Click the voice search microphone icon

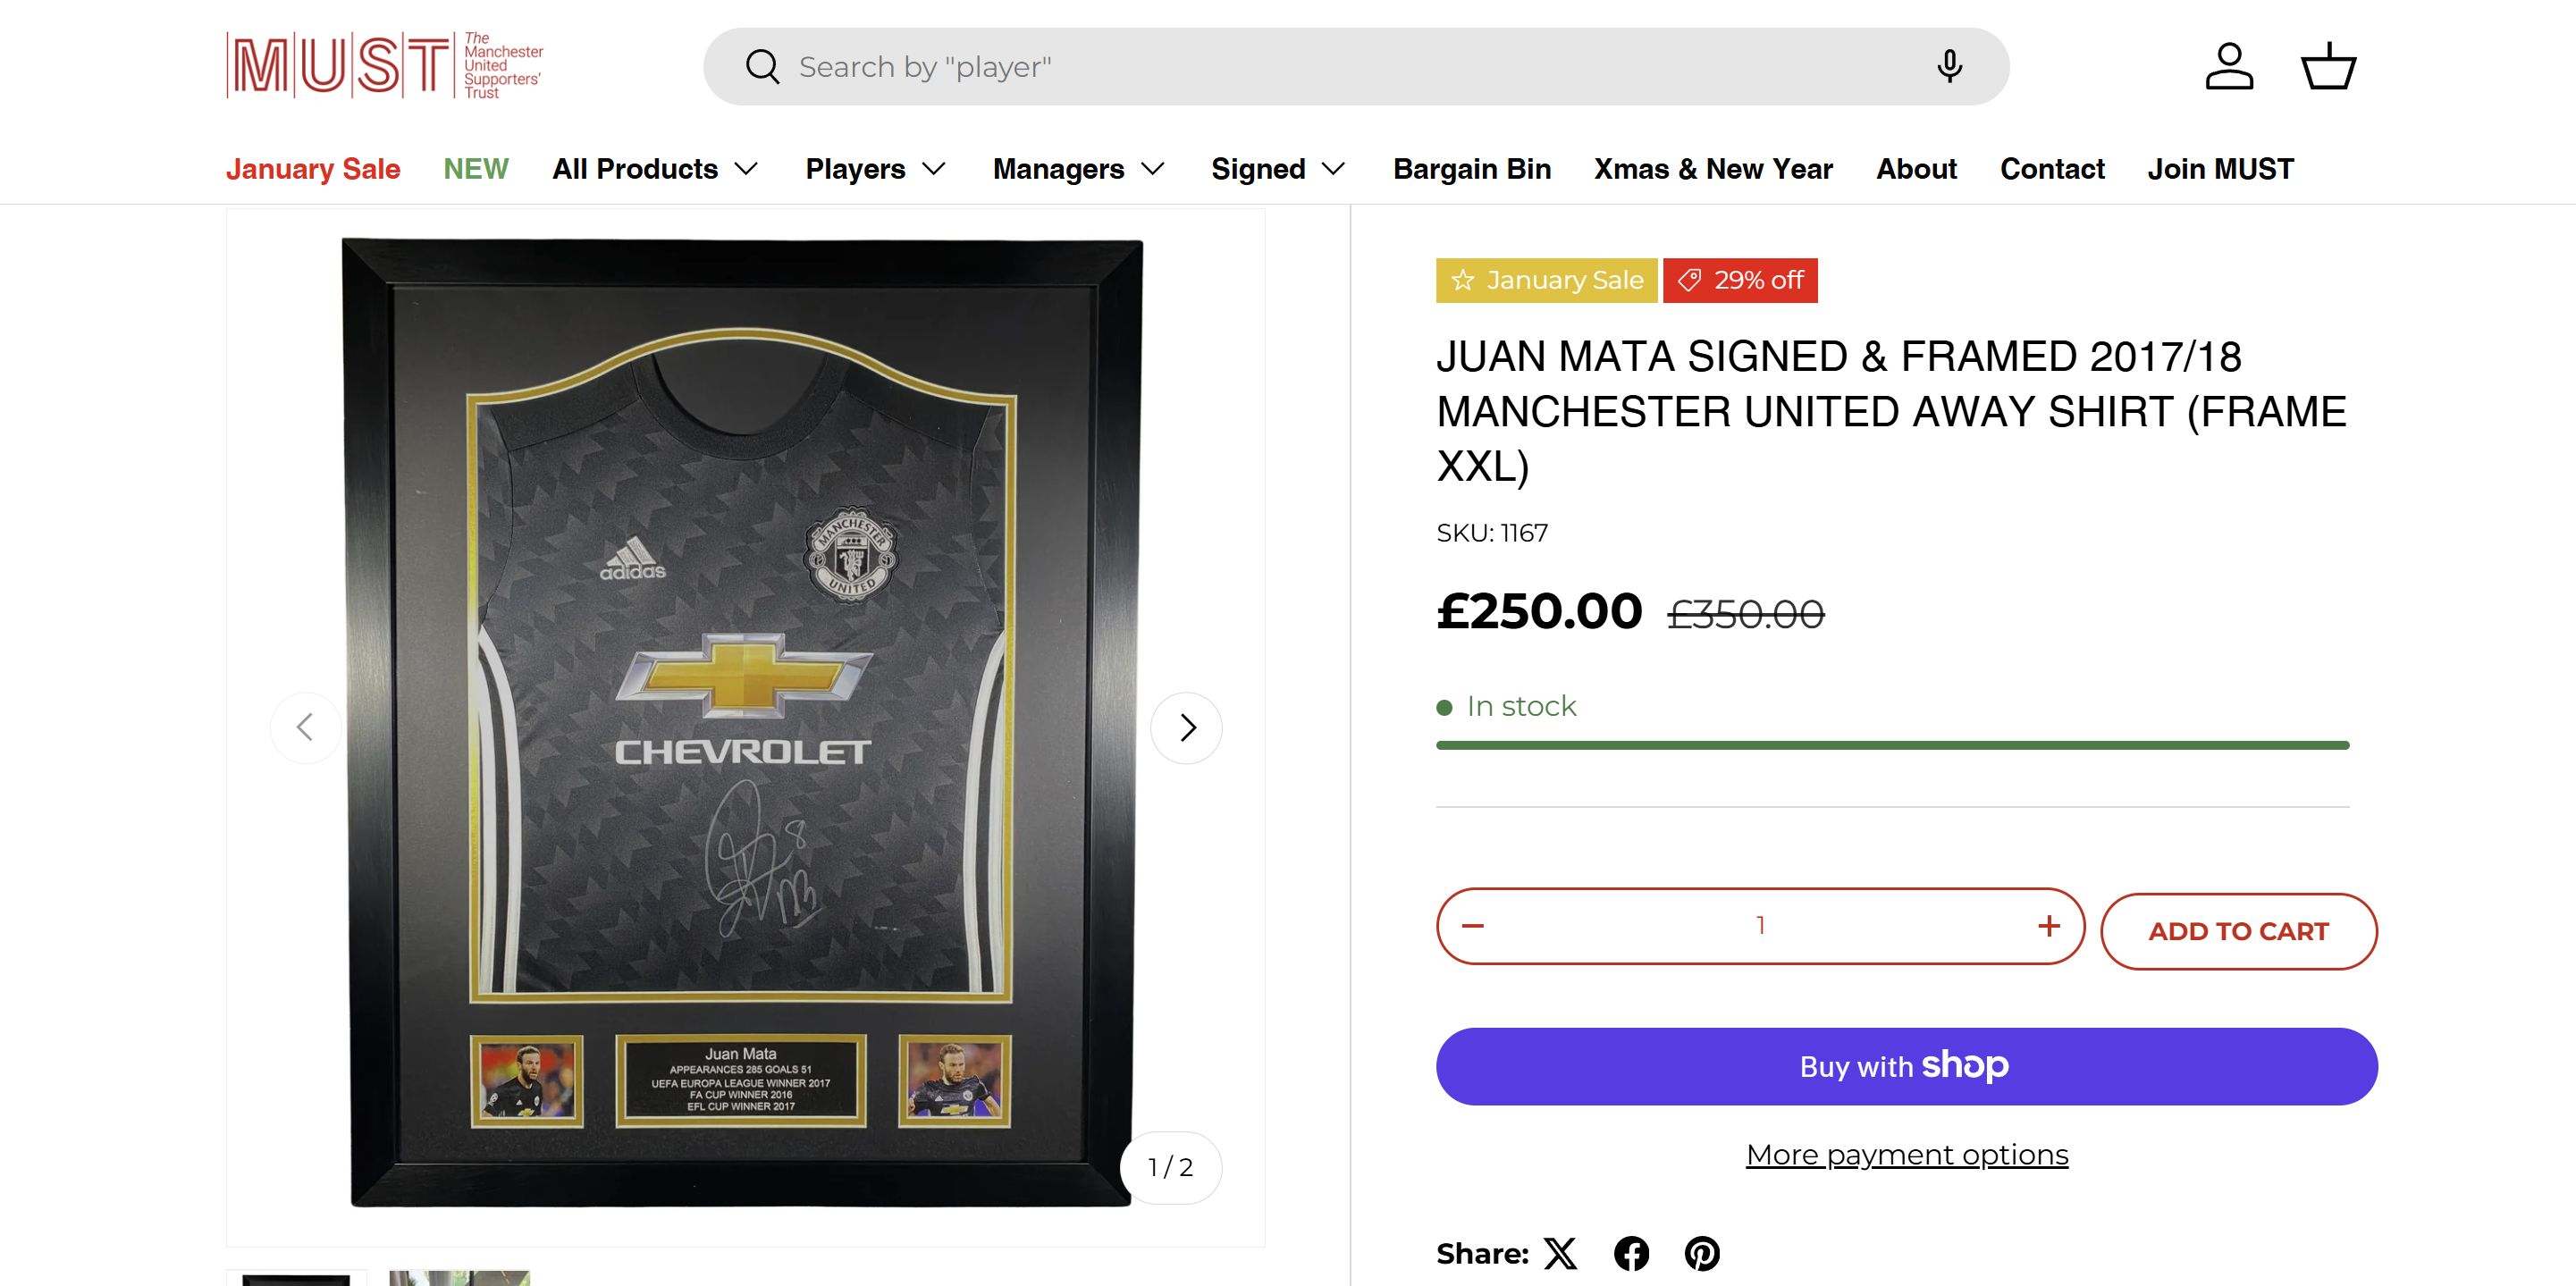click(1948, 67)
